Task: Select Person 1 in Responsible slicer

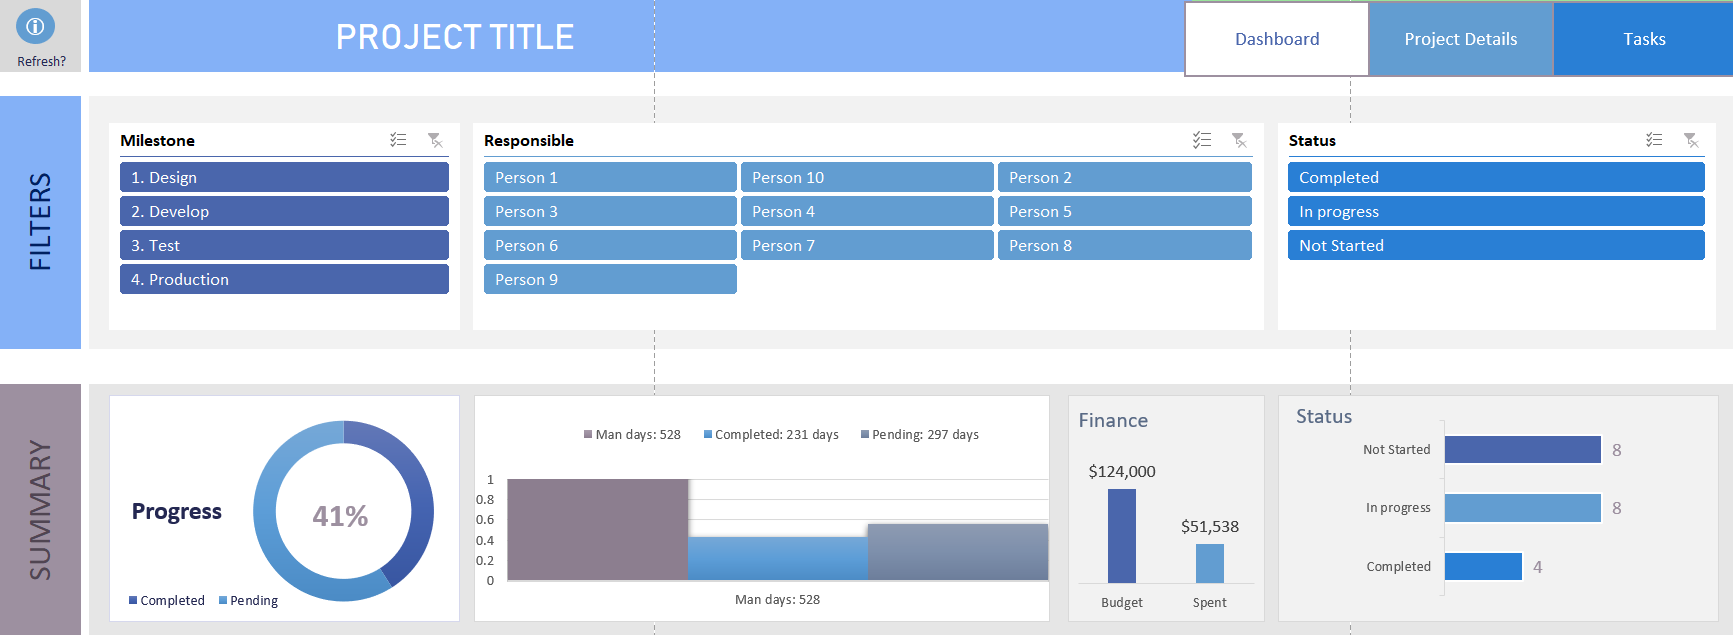Action: pos(610,177)
